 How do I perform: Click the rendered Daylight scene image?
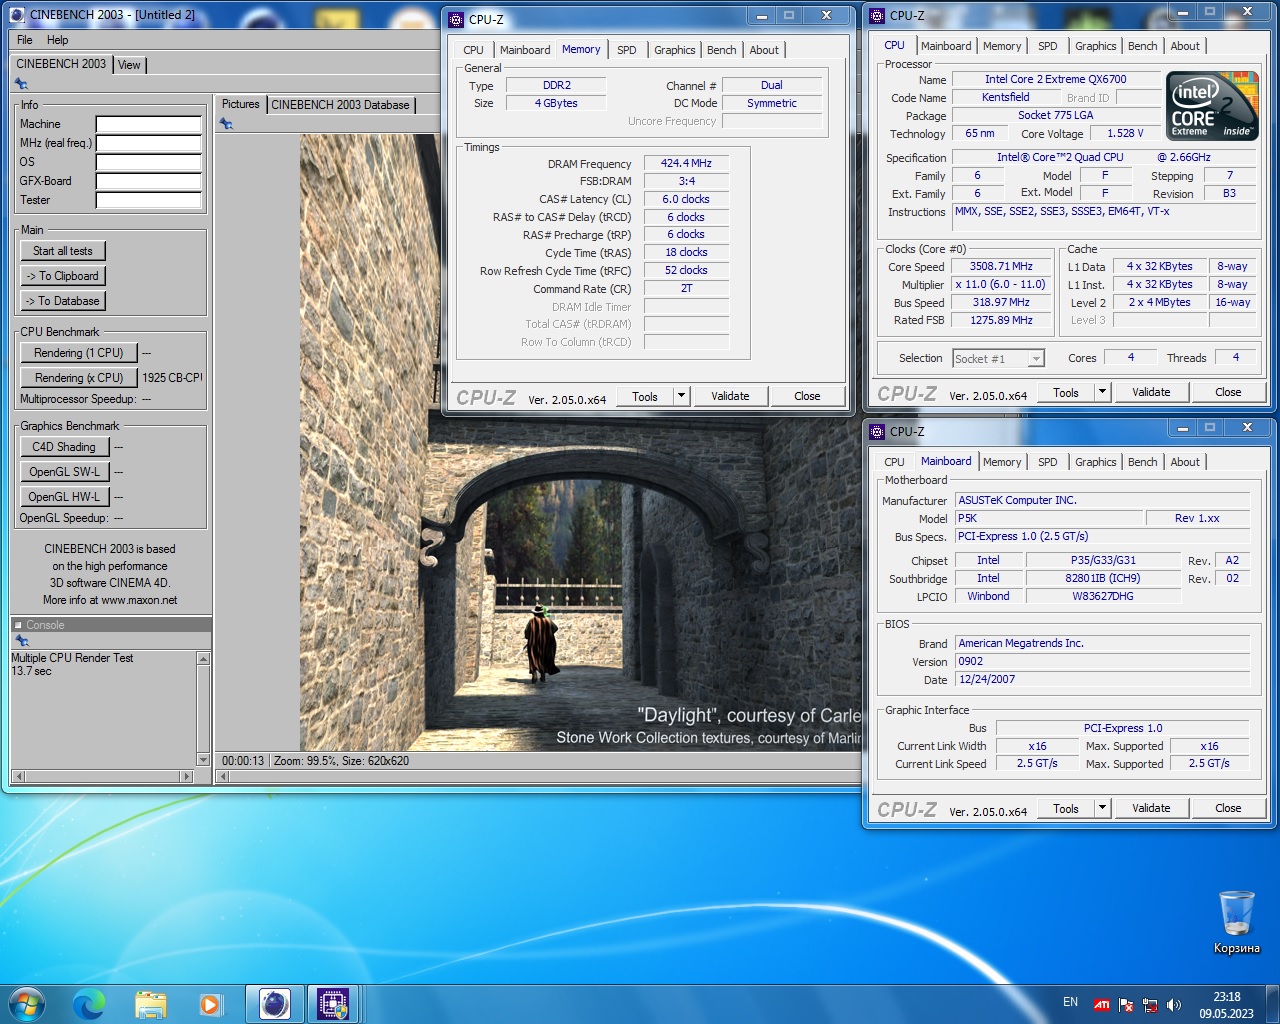click(x=580, y=443)
